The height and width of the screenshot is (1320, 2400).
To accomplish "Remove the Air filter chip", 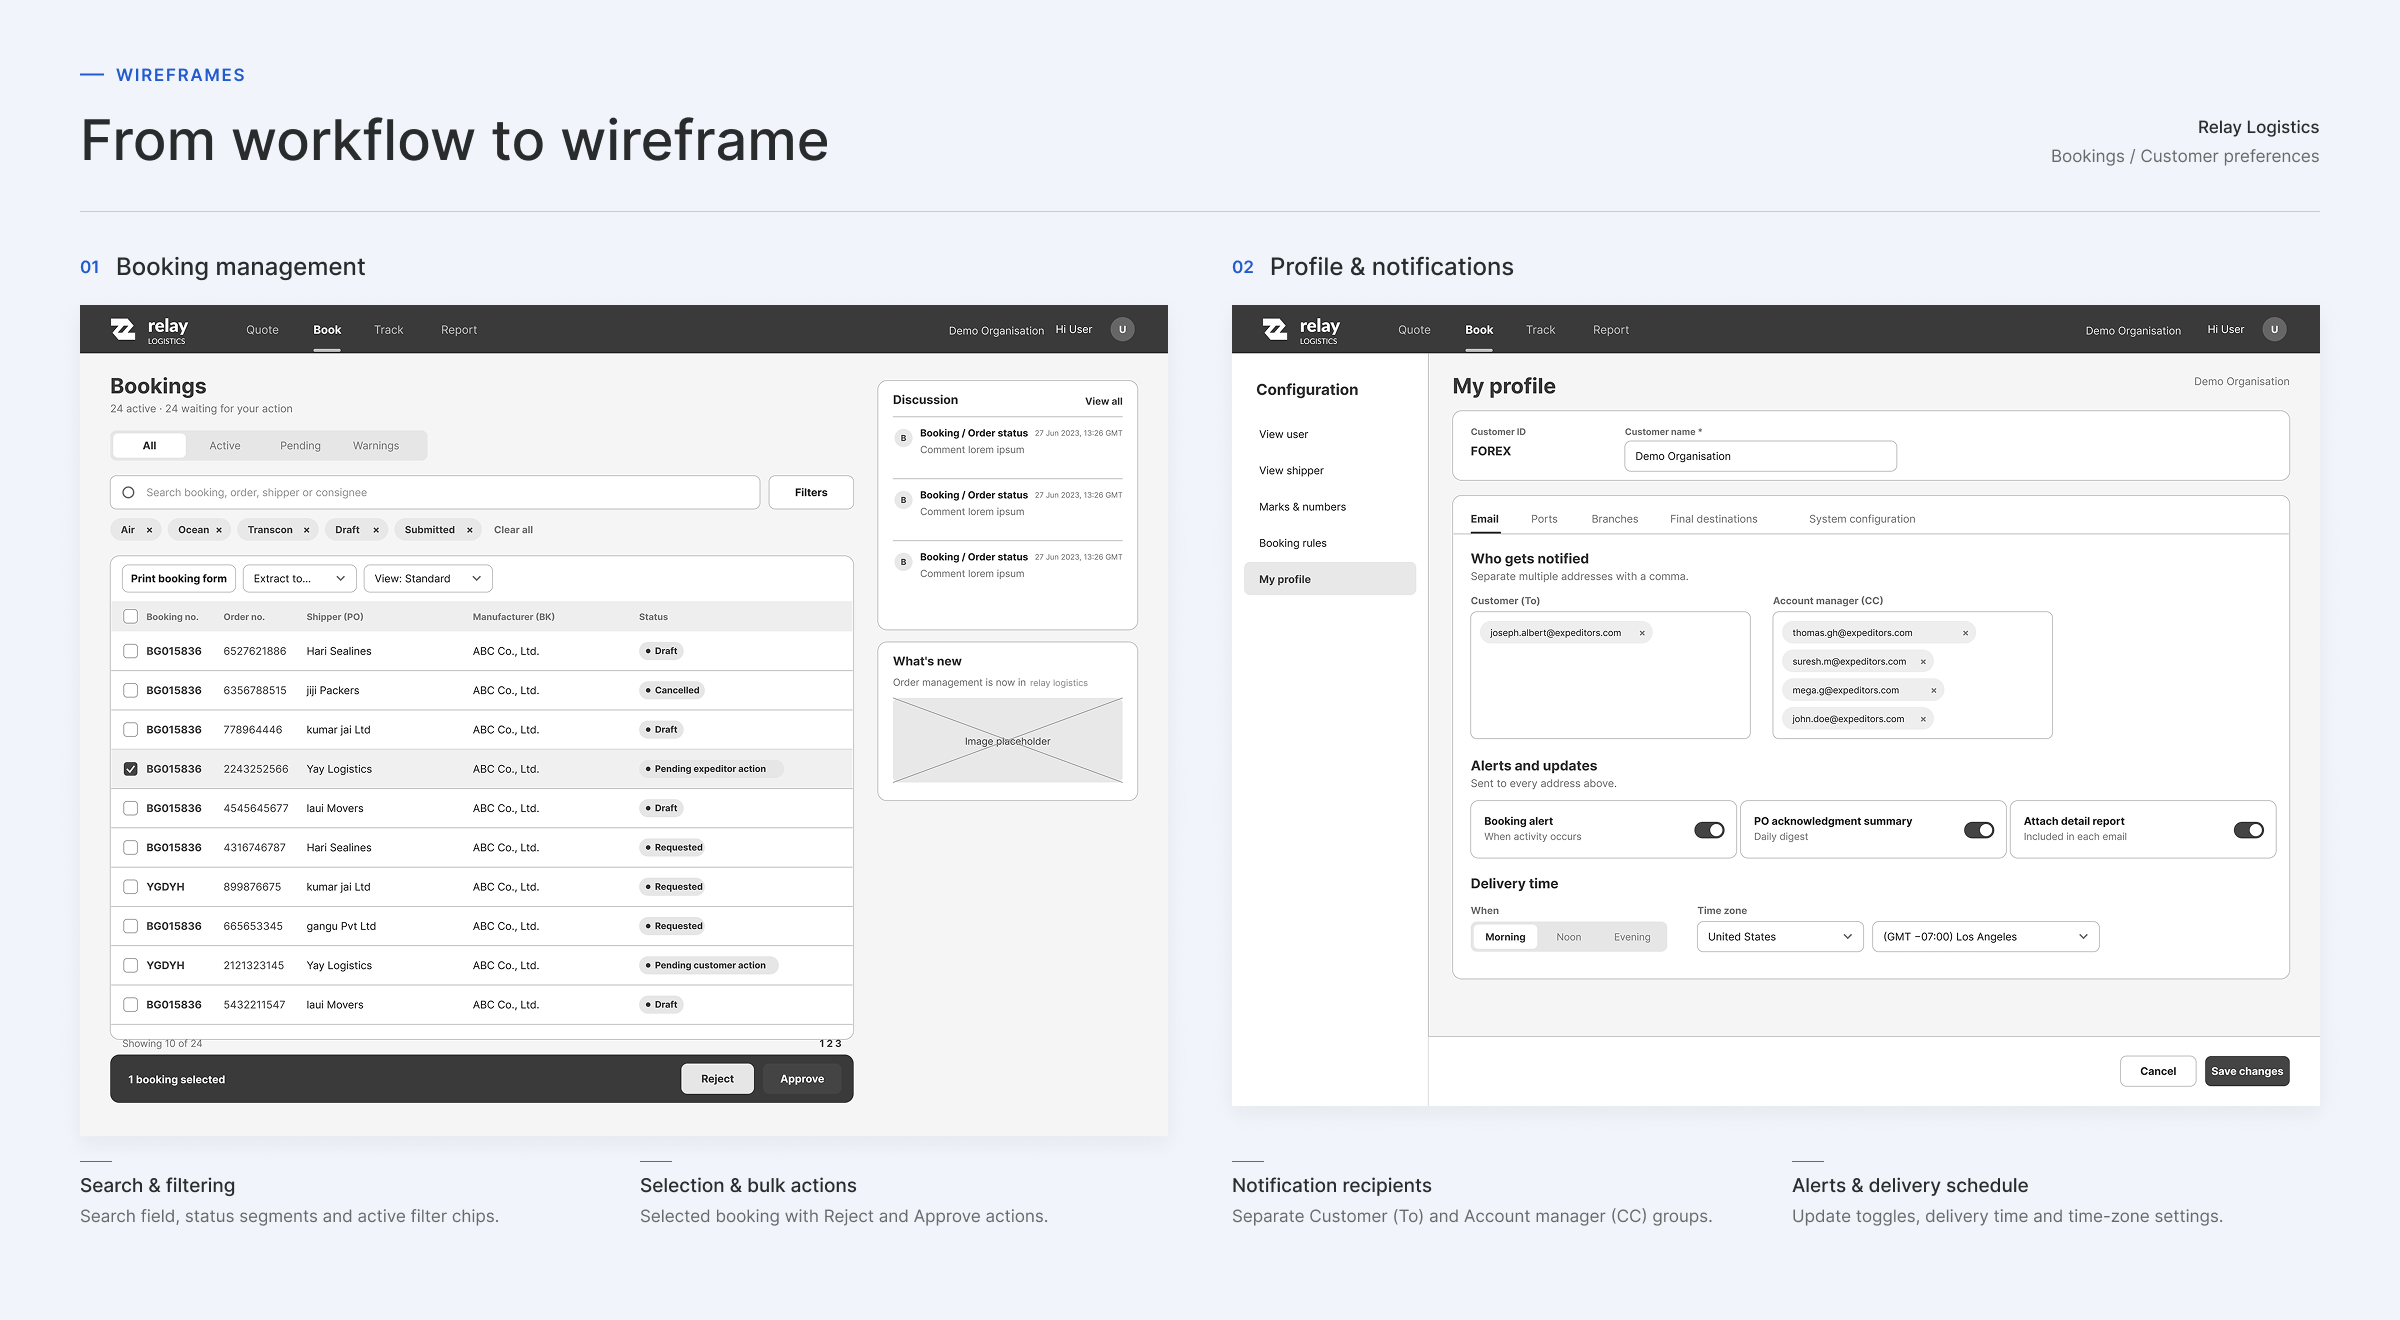I will [x=149, y=530].
